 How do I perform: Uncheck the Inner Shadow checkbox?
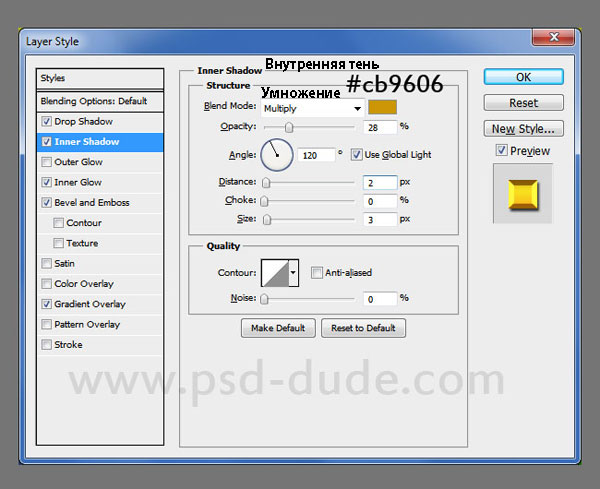[x=46, y=142]
